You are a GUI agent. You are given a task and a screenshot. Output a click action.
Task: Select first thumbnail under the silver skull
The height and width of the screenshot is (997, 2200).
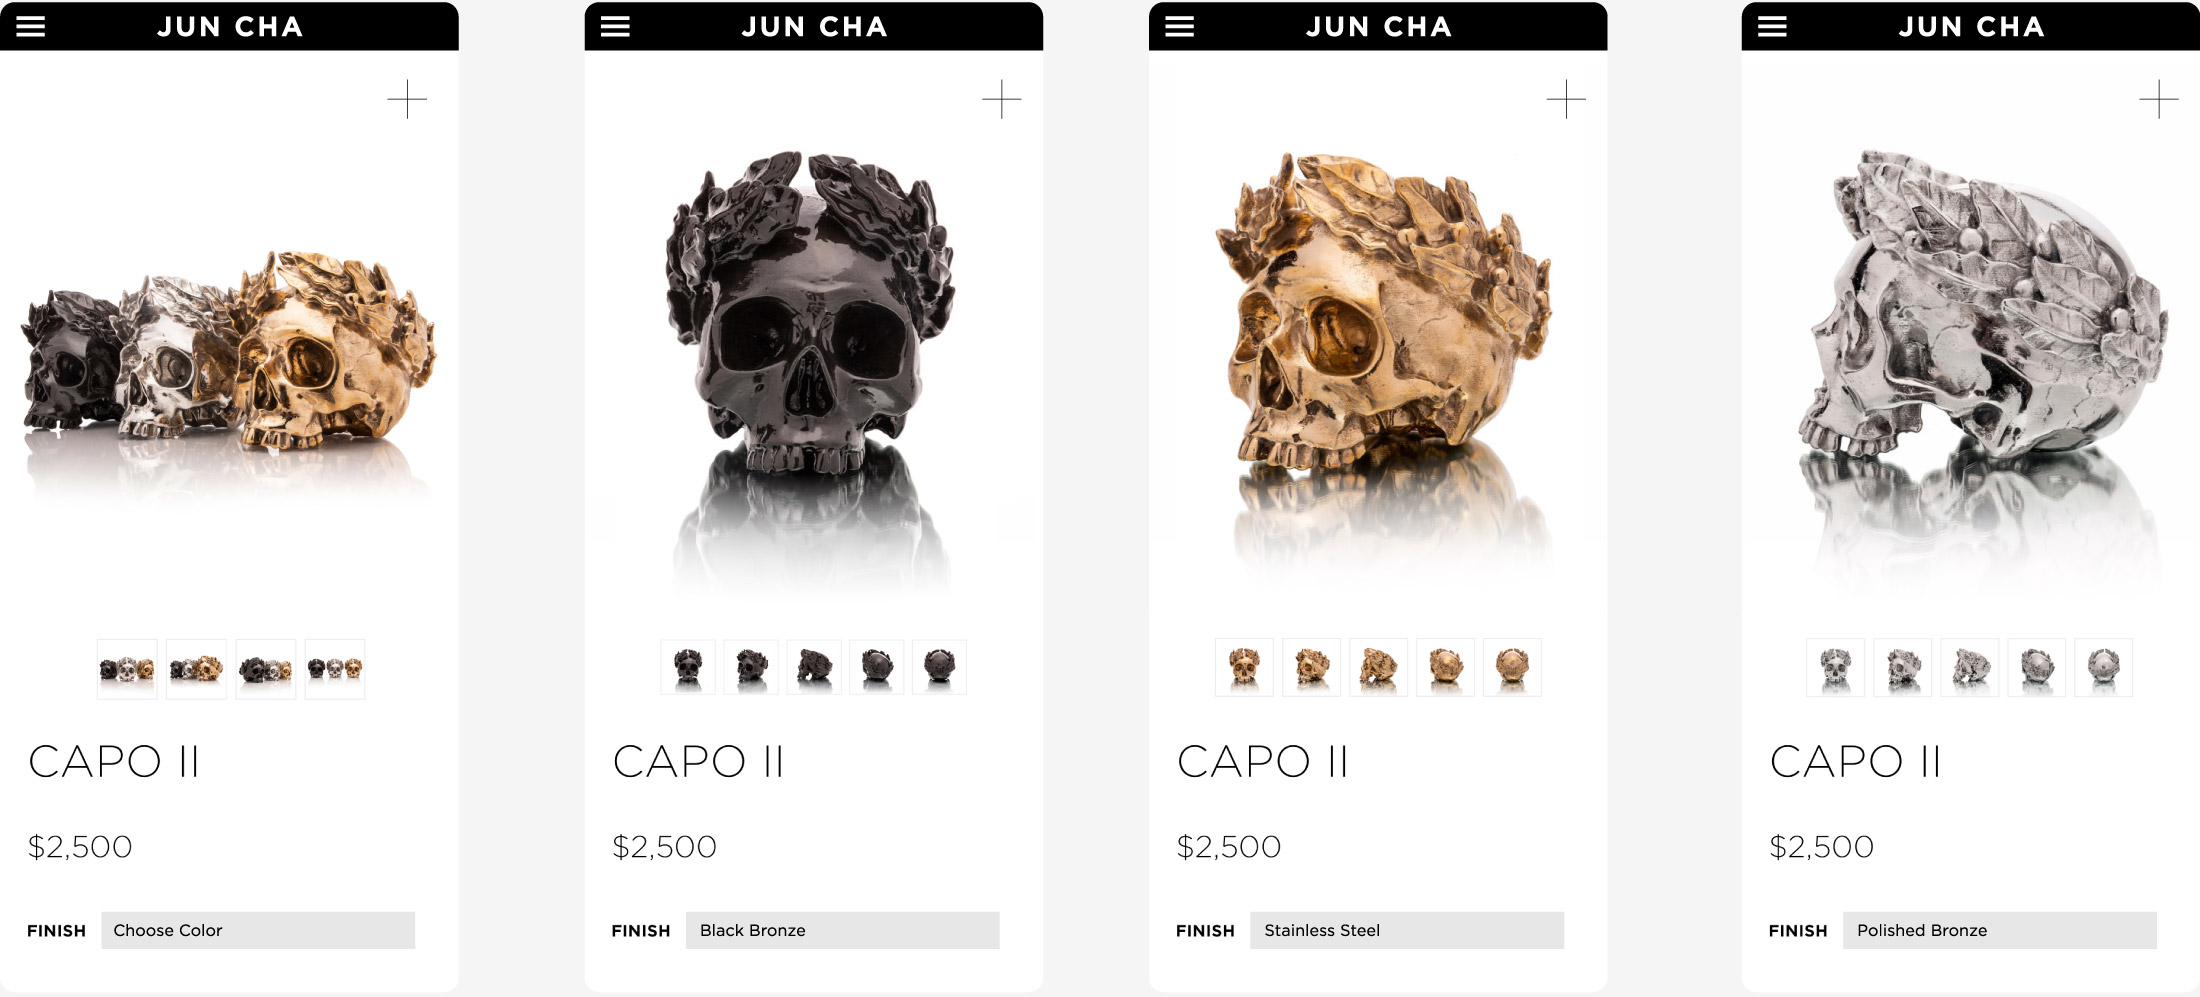[1835, 667]
